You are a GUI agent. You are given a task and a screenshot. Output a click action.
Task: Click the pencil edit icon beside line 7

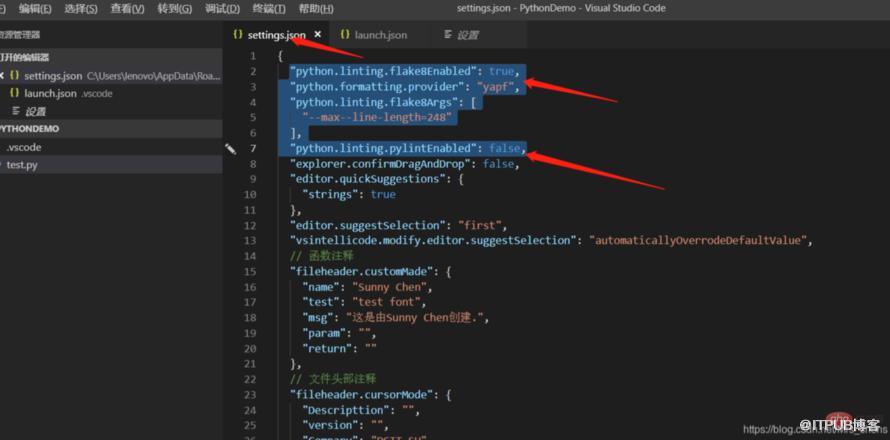tap(230, 149)
